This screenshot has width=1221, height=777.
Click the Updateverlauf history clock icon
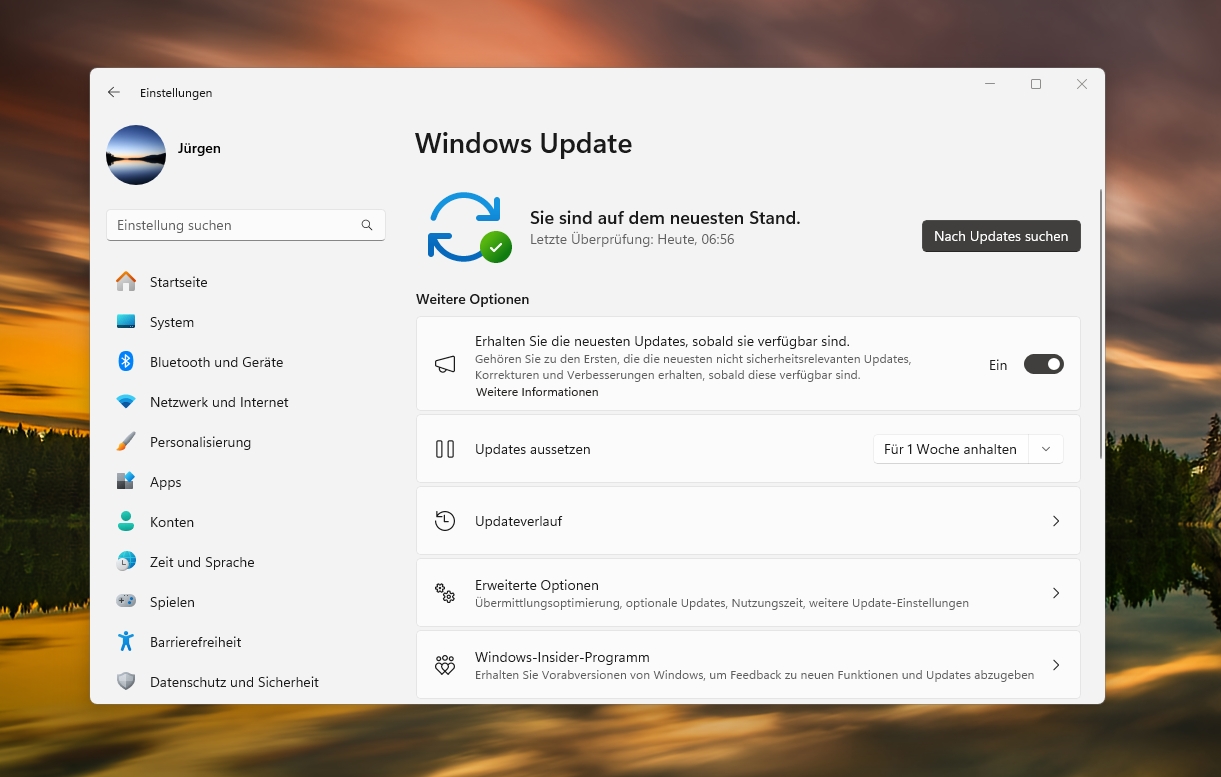click(445, 521)
